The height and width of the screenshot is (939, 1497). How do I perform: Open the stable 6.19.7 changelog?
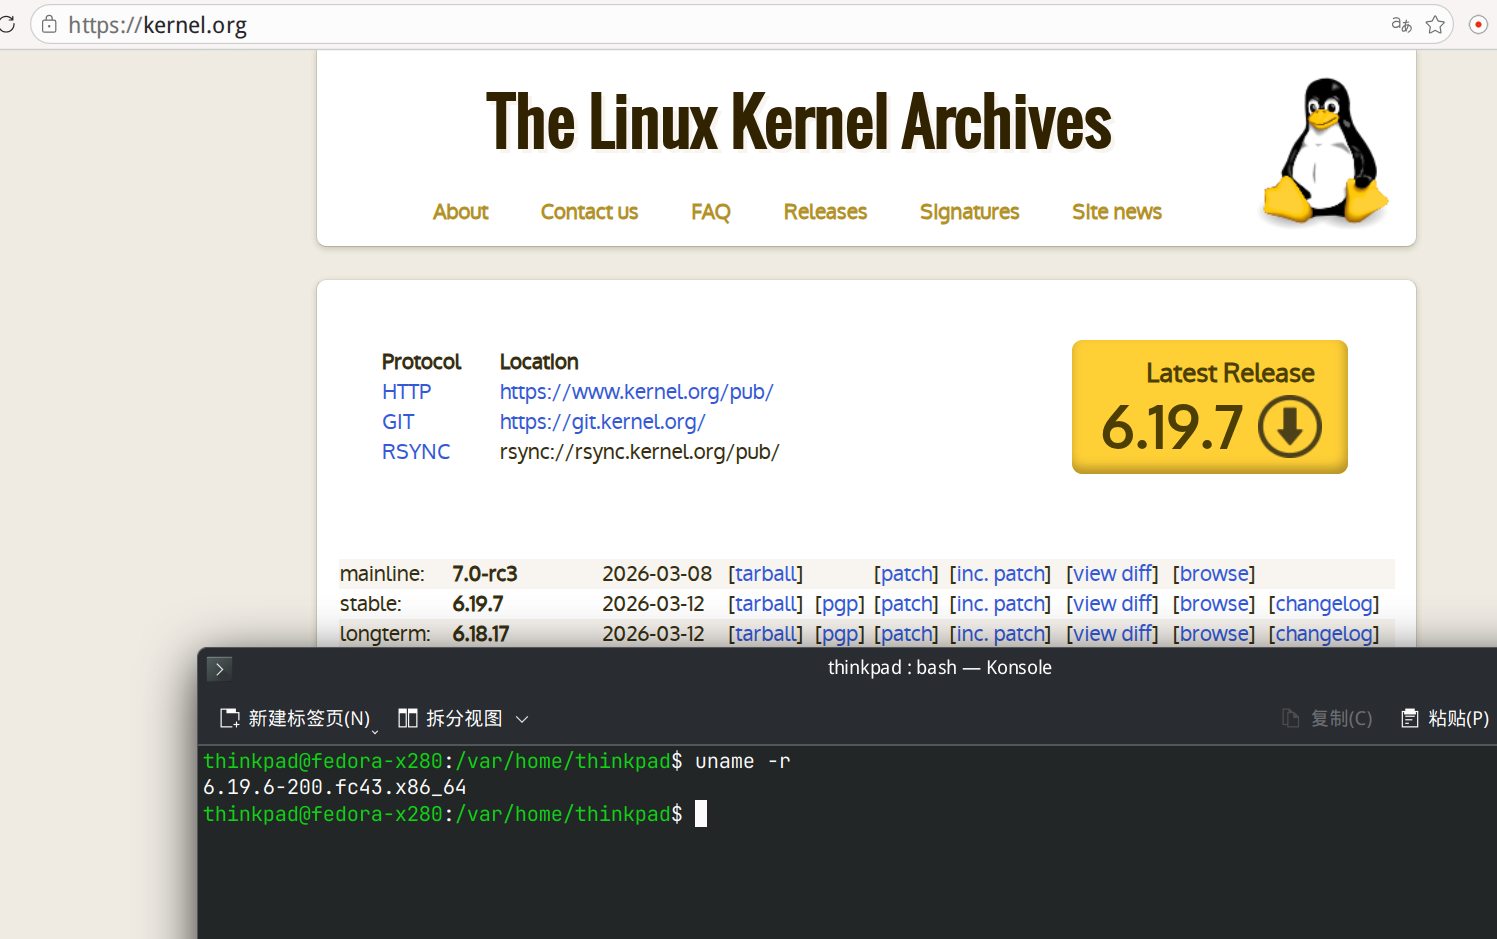point(1324,604)
